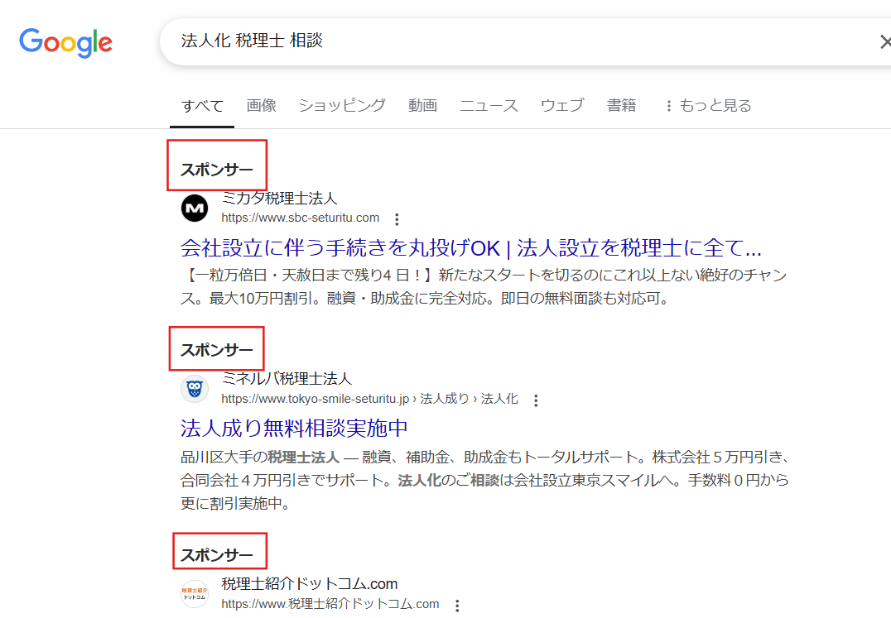Open the three-dot menu next to sbc-seturitu.com
Screen dimensions: 891x618
pyautogui.click(x=398, y=219)
